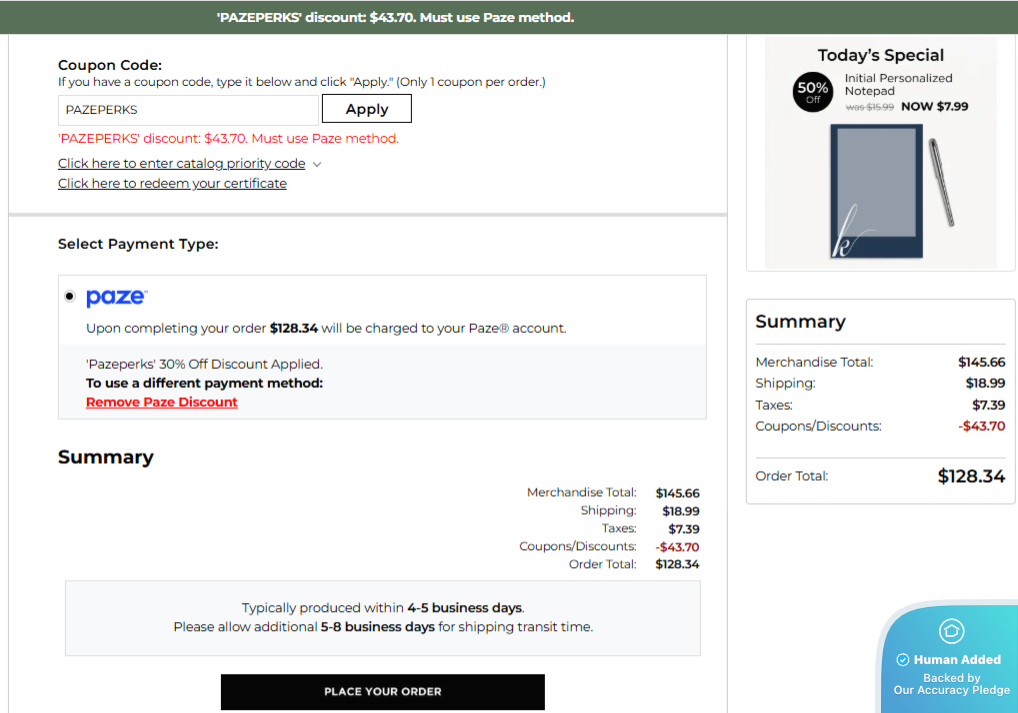Select the Paze payment radio button
Screen dimensions: 1018x713
tap(69, 296)
